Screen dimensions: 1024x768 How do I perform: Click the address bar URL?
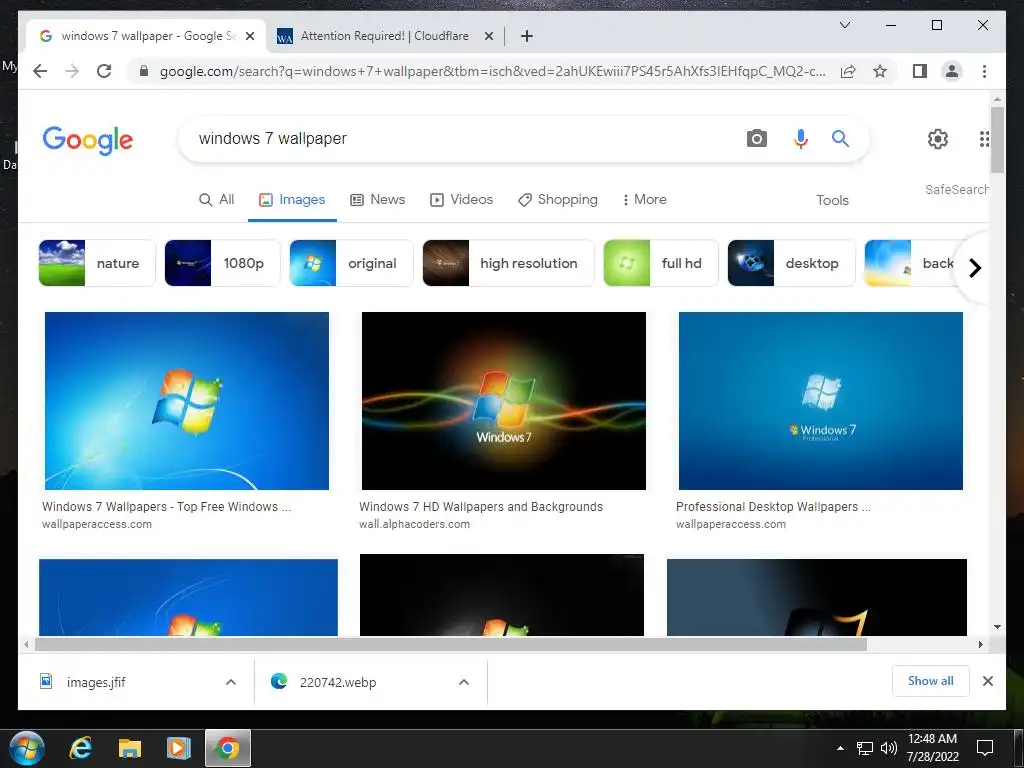coord(492,71)
